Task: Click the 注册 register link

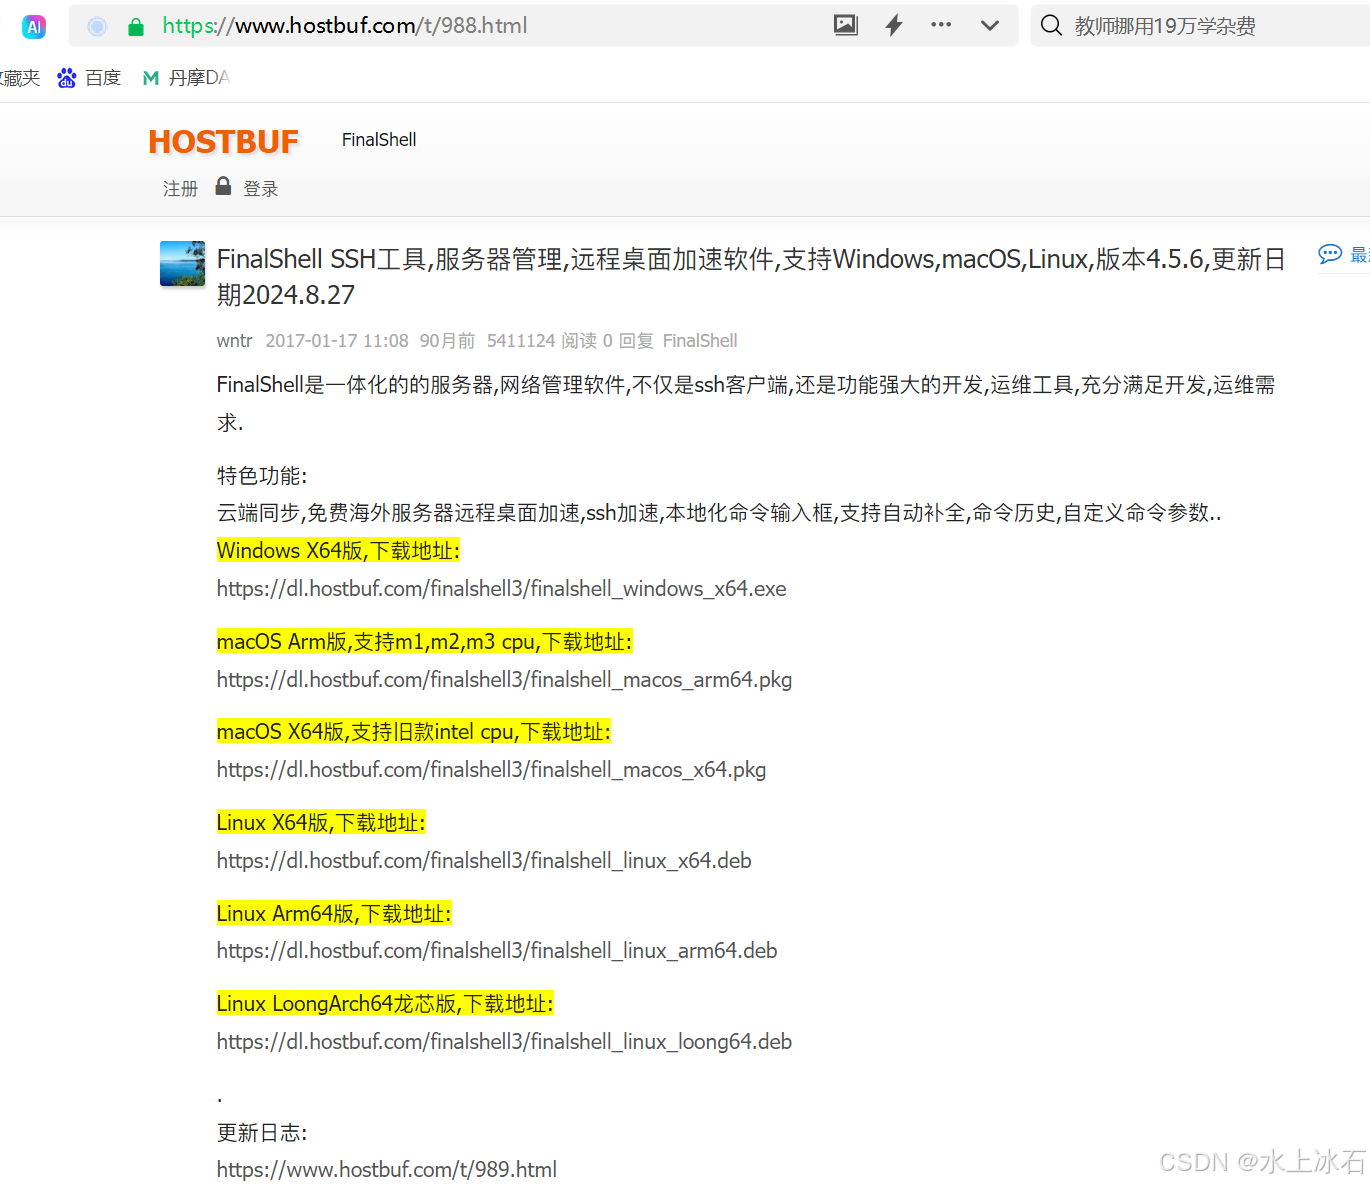Action: coord(181,189)
